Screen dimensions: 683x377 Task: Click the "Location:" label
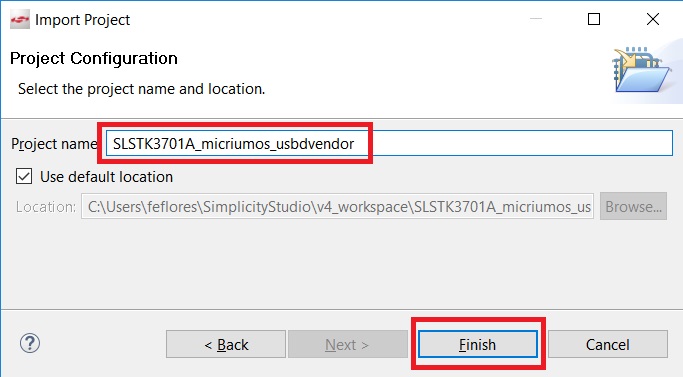click(46, 207)
